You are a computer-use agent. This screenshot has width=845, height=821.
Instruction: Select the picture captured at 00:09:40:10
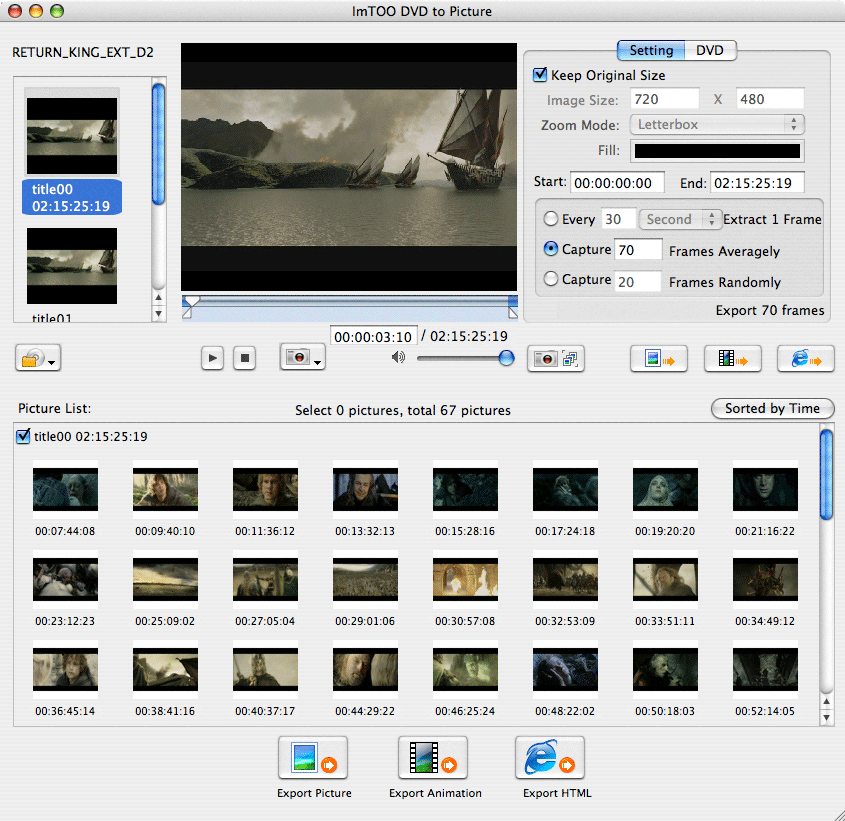tap(165, 489)
